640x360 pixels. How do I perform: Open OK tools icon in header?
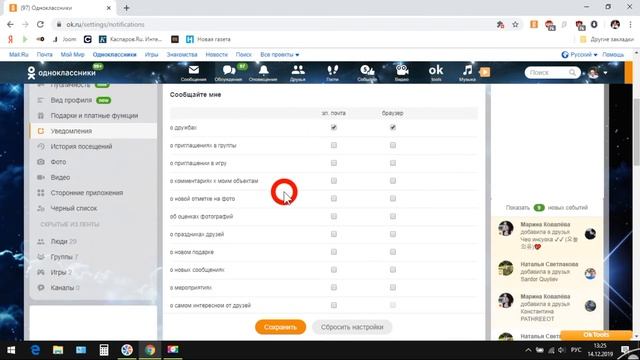pos(436,73)
